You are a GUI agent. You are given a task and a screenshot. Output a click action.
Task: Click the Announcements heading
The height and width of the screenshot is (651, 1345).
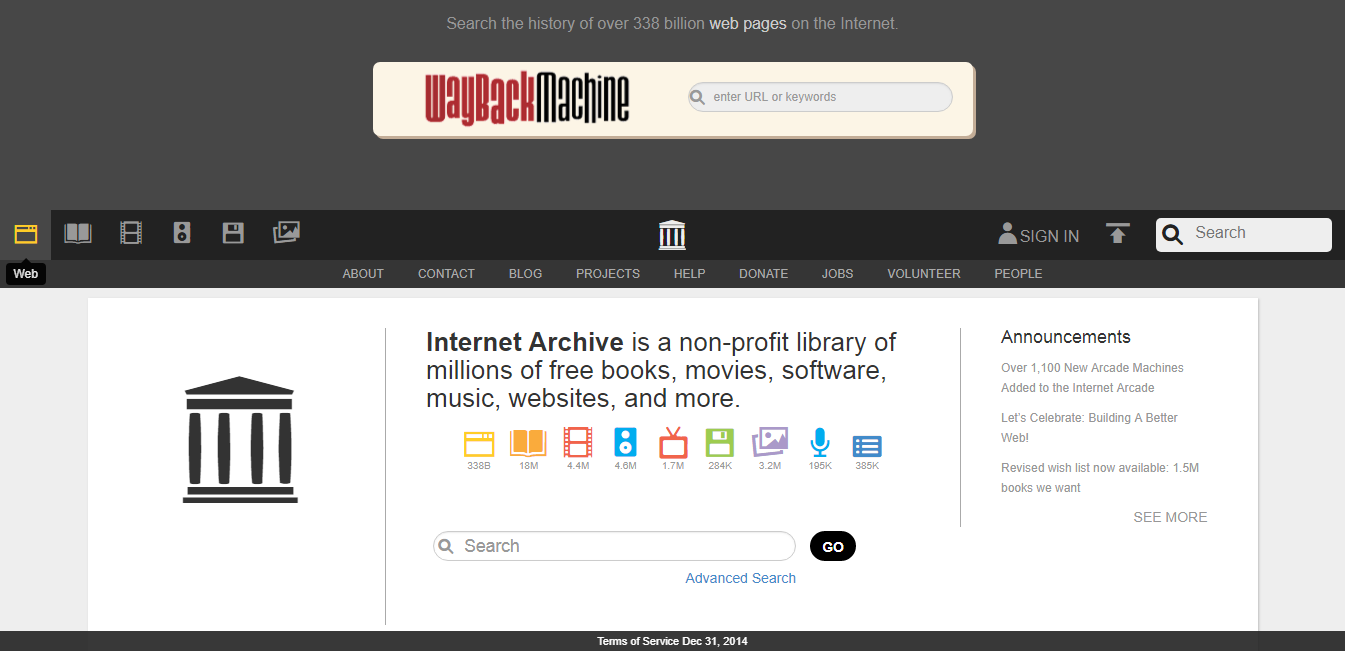point(1066,337)
